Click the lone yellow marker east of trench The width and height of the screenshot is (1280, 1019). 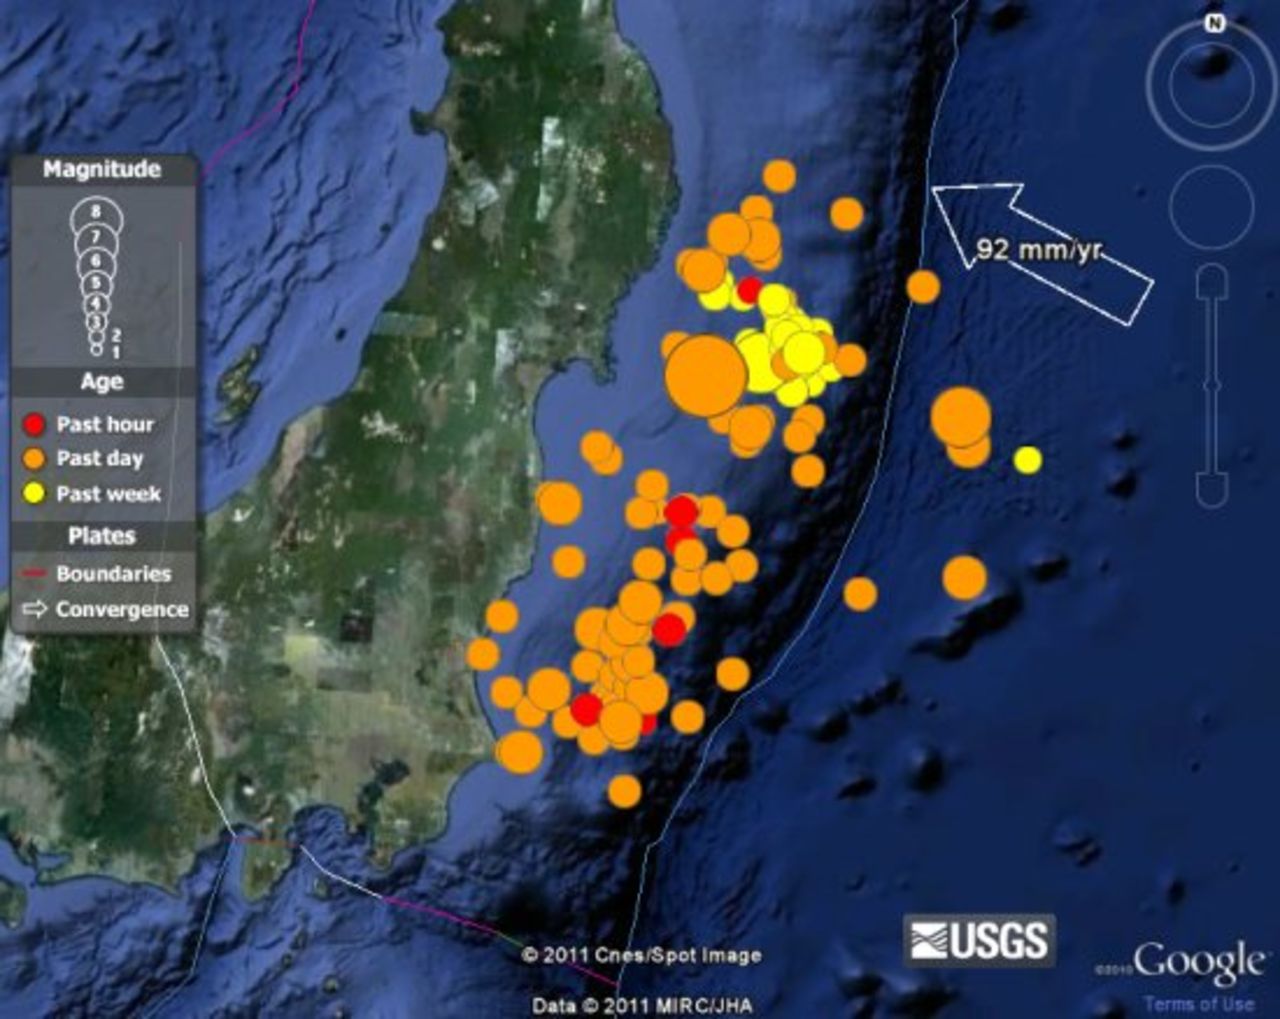[1027, 460]
